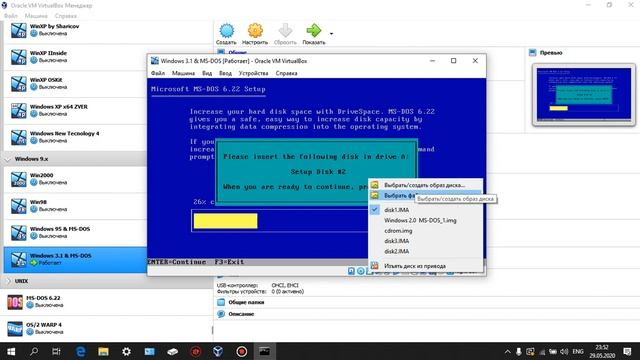The height and width of the screenshot is (360, 640).
Task: Open Файл menu in VirtualBox Manager
Action: 11,16
